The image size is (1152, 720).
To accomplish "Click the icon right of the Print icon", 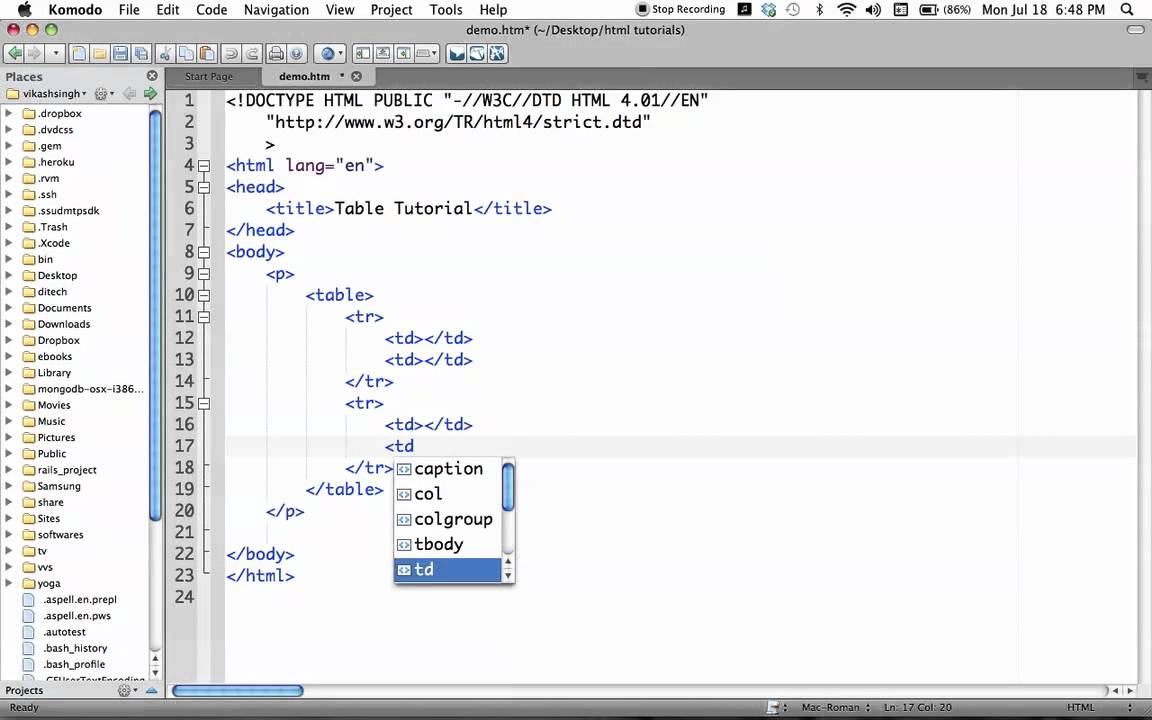I will point(296,54).
